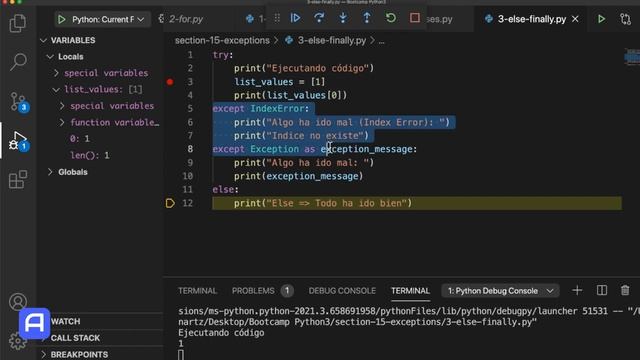Click the minimap in editor
Image resolution: width=640 pixels, height=360 pixels.
[632, 56]
